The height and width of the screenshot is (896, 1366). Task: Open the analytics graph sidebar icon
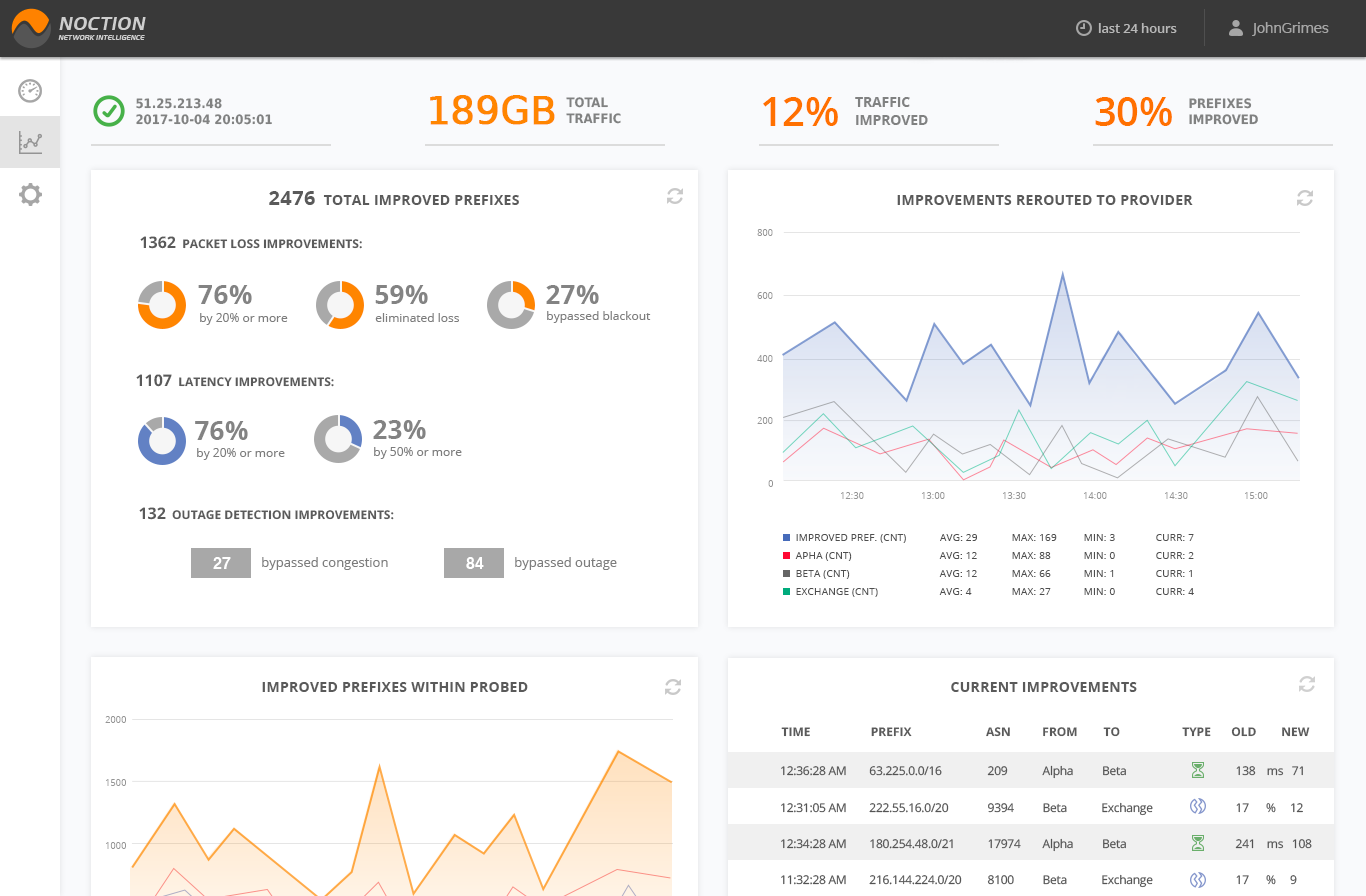click(30, 142)
